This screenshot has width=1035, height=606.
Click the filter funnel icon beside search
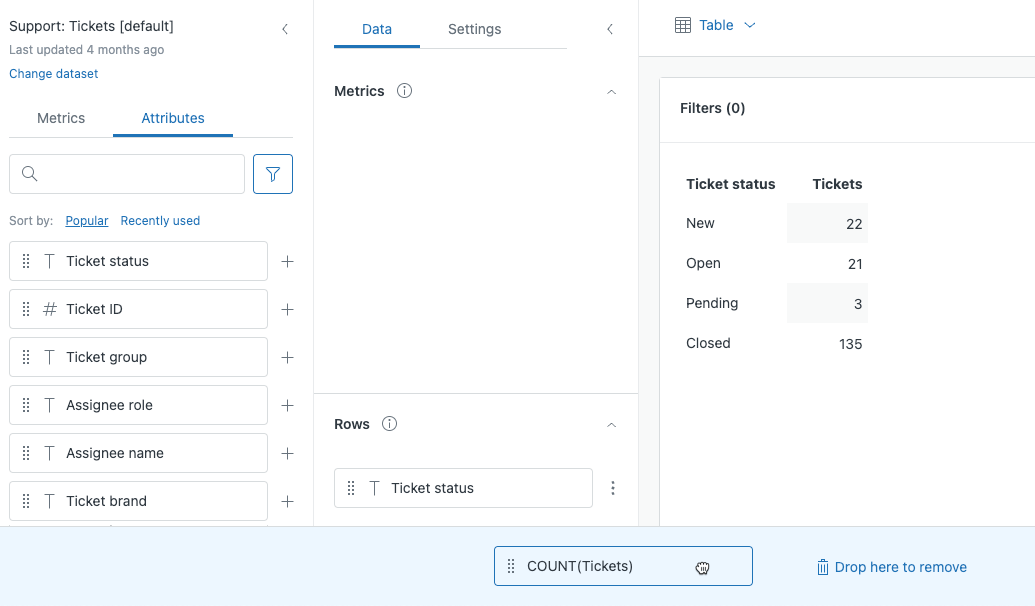point(273,174)
